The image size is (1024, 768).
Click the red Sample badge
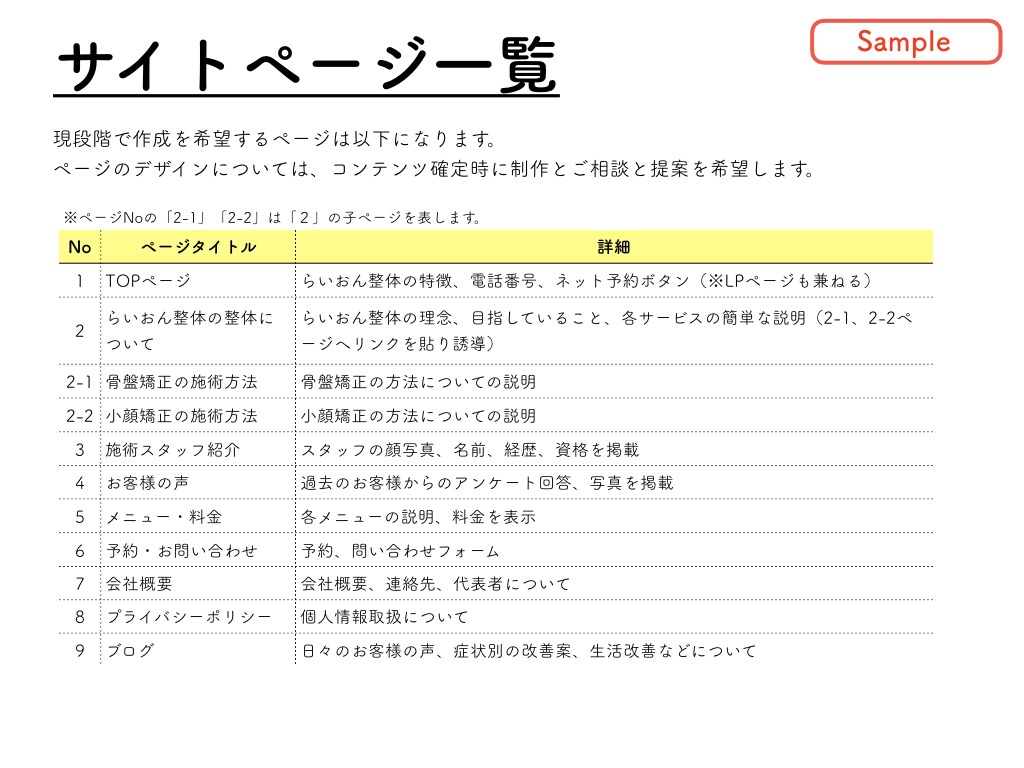tap(905, 42)
